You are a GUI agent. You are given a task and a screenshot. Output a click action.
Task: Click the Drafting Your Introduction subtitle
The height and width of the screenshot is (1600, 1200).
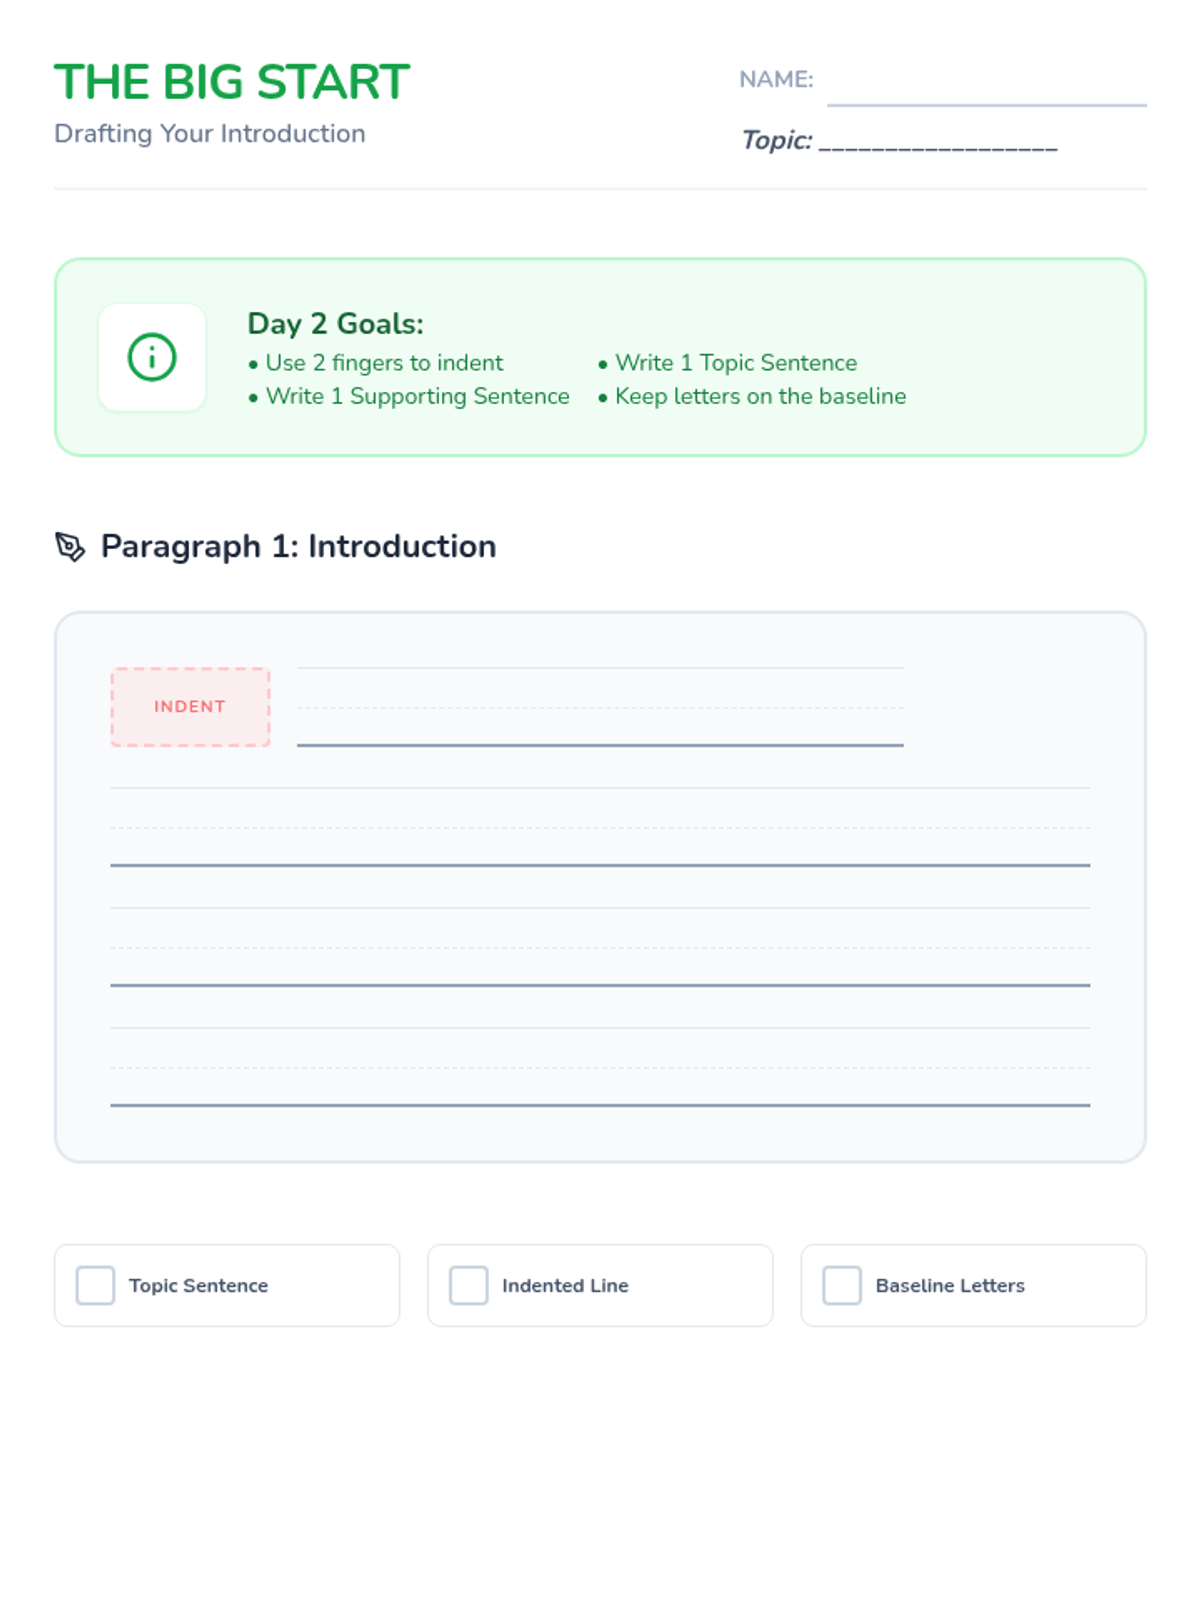click(210, 134)
